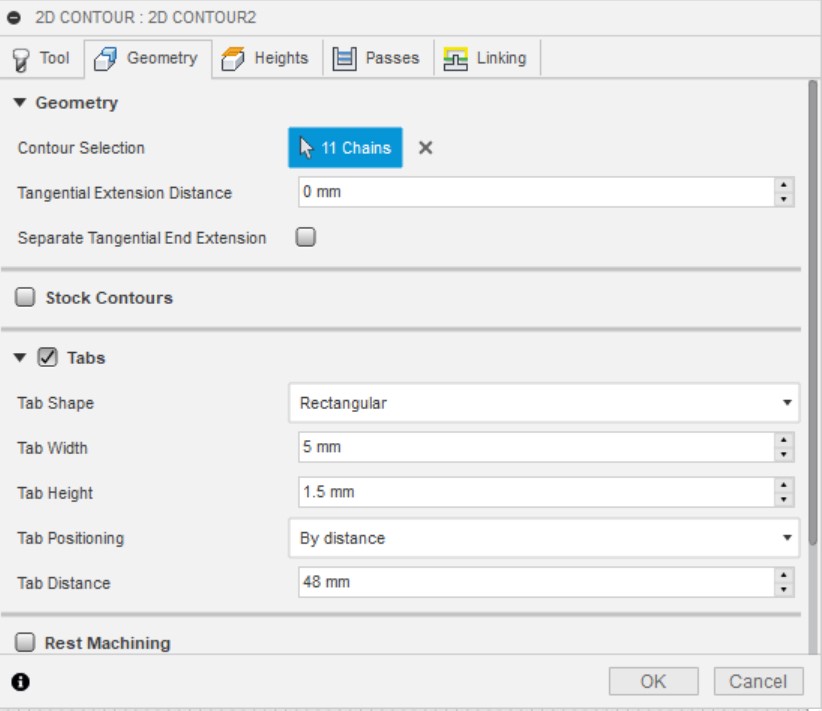Switch to the Tool tab
The image size is (822, 711).
[x=41, y=58]
